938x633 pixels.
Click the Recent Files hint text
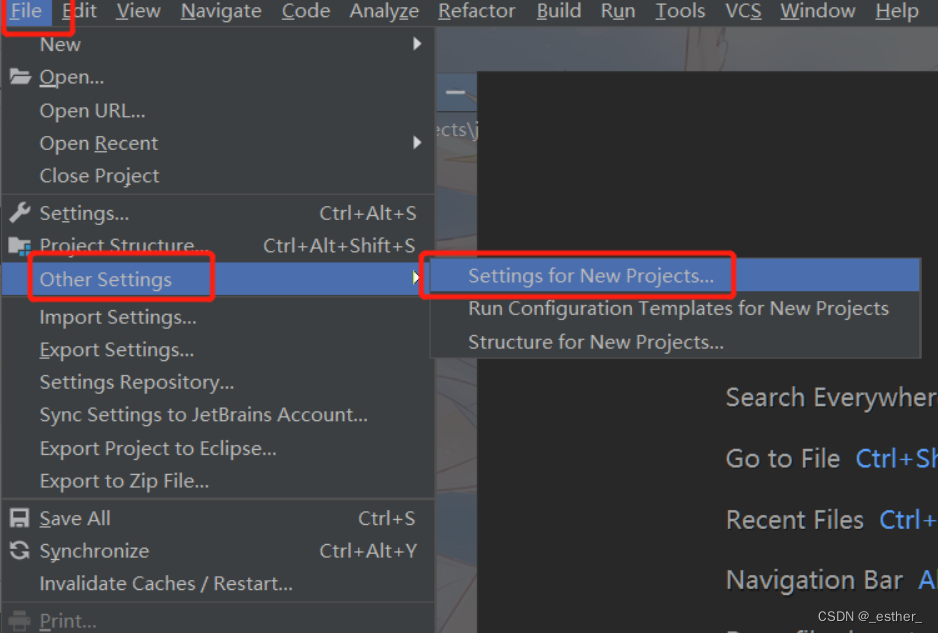point(794,520)
